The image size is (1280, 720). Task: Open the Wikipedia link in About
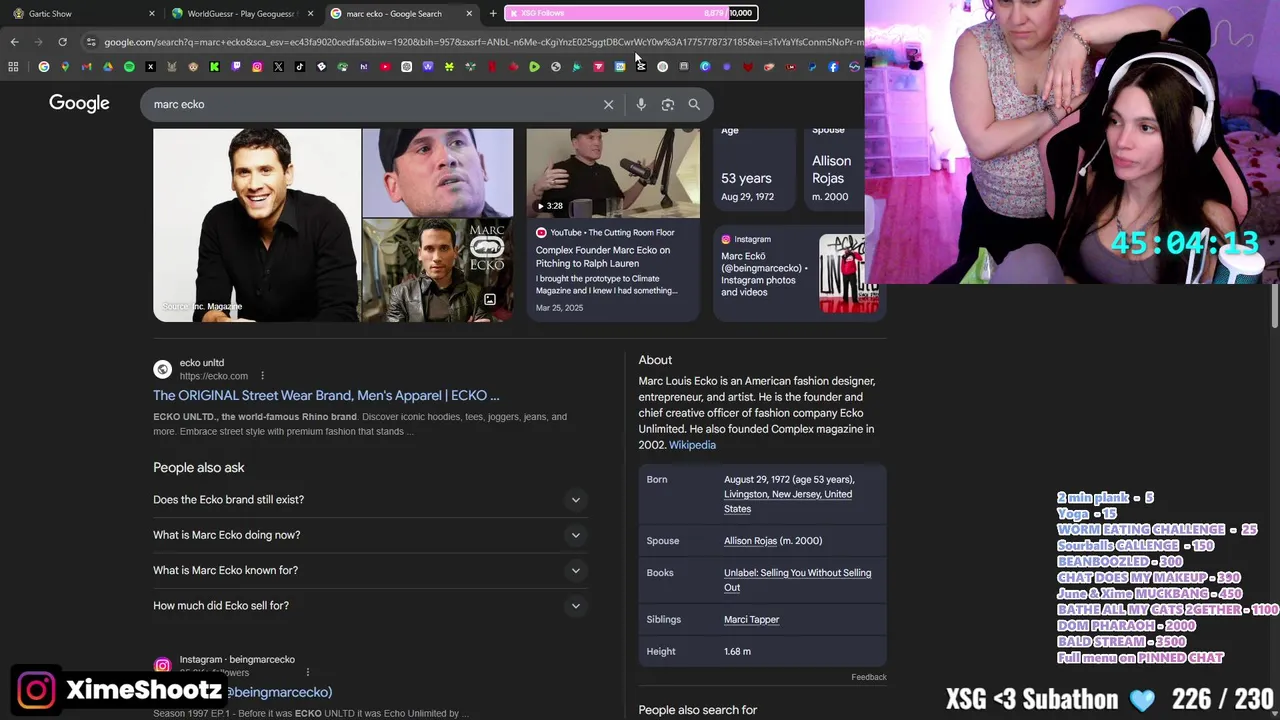pyautogui.click(x=692, y=445)
